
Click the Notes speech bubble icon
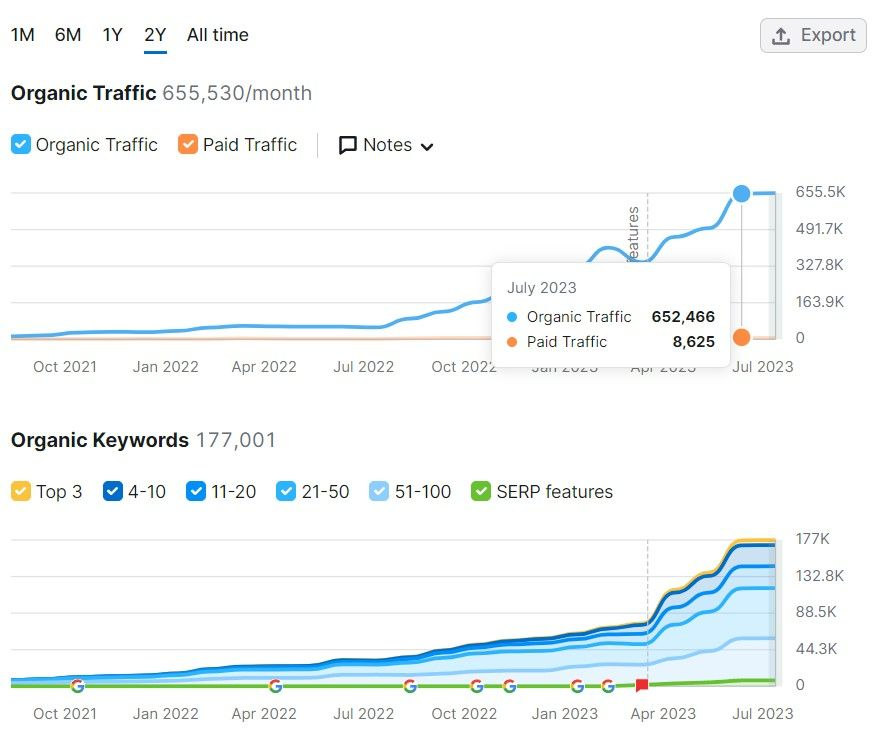pyautogui.click(x=347, y=145)
